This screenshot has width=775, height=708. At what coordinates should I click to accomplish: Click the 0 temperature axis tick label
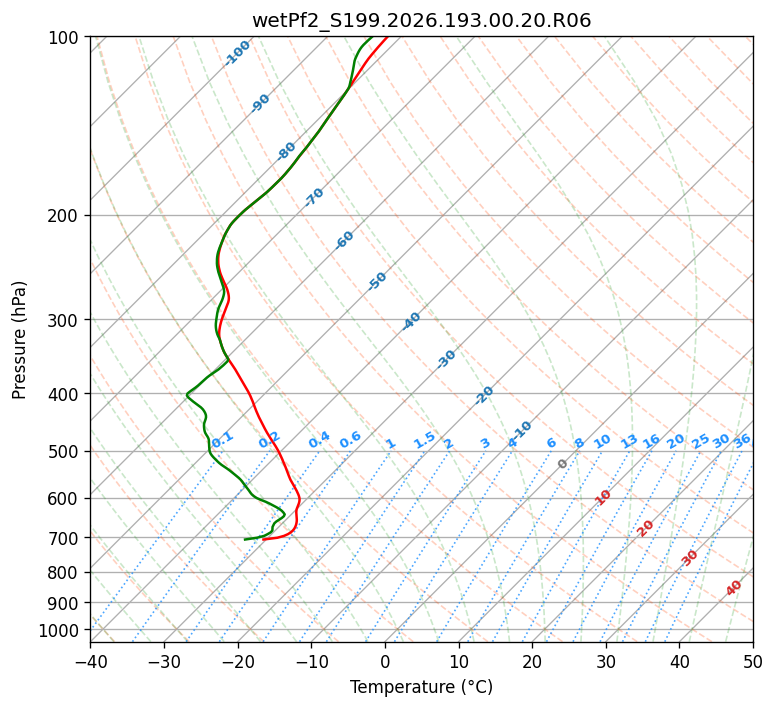coord(385,662)
